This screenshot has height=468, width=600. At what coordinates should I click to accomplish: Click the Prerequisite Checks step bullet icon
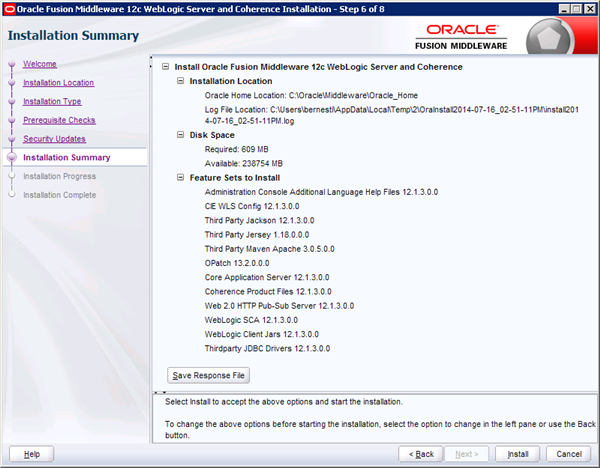[x=12, y=120]
